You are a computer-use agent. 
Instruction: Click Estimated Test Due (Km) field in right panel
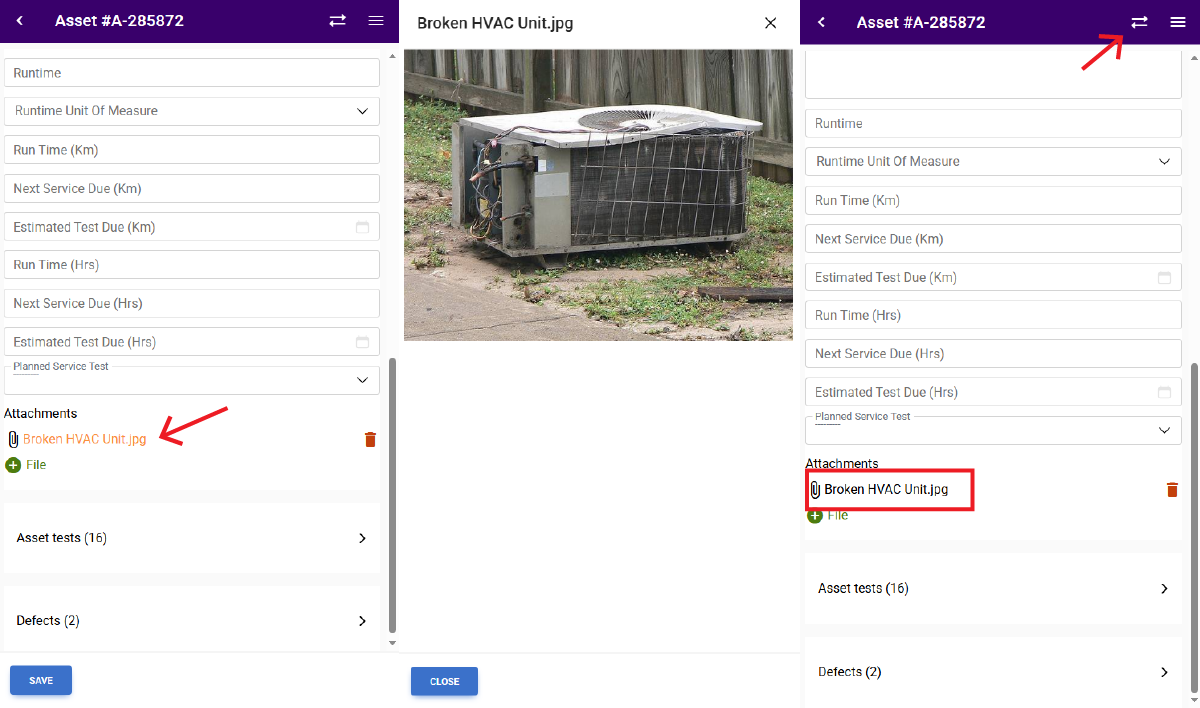tap(994, 277)
